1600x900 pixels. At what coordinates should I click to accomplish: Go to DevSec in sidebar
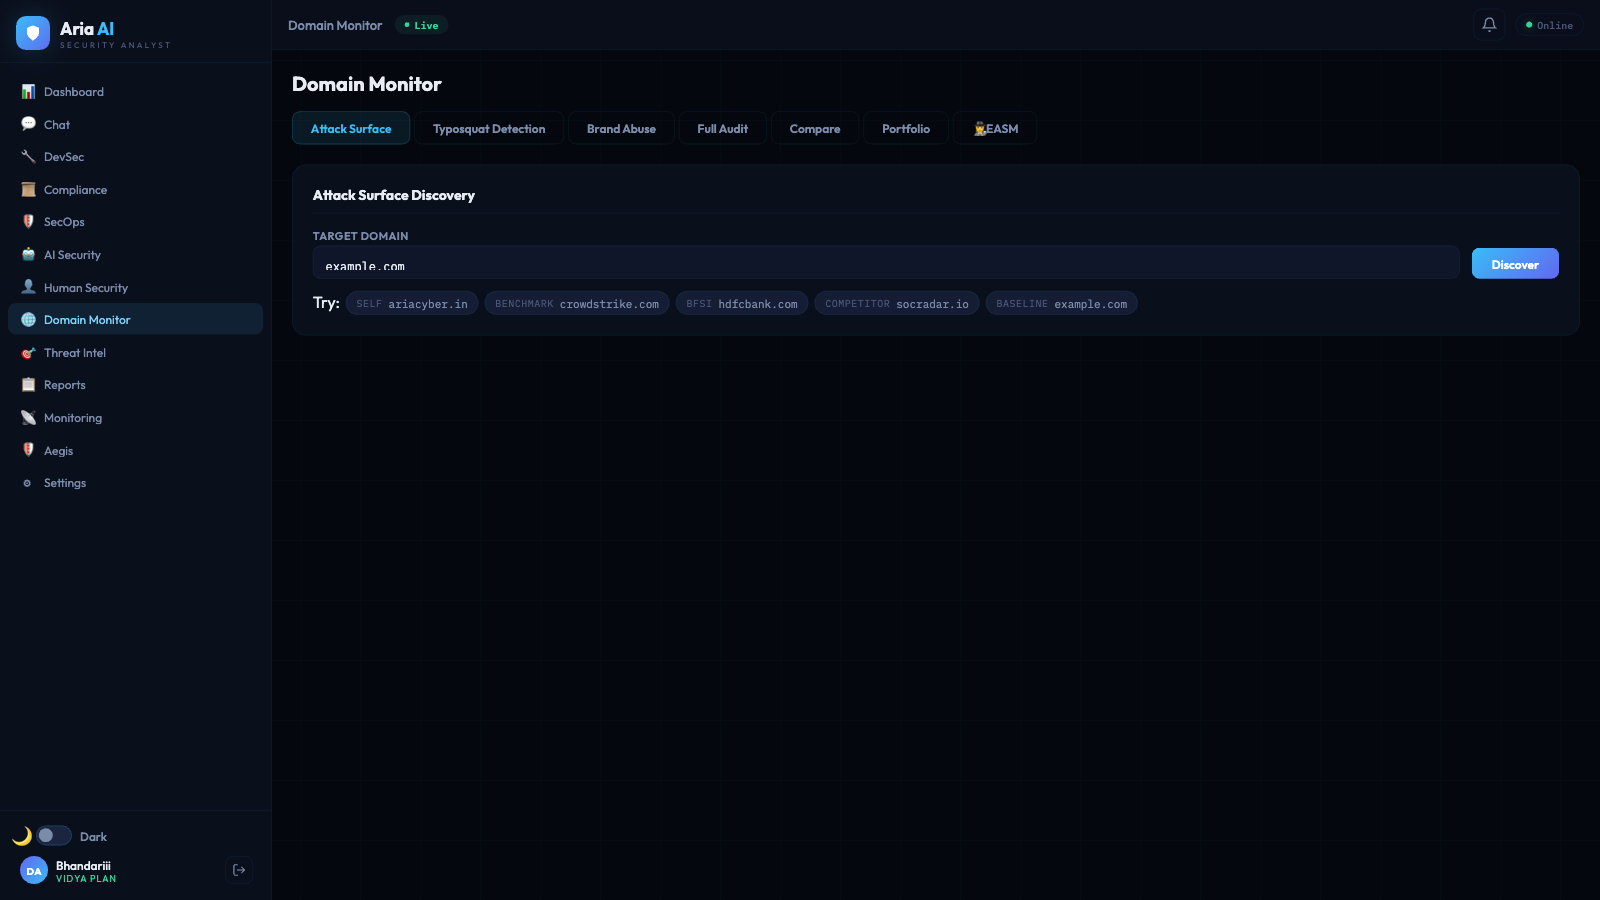(135, 157)
